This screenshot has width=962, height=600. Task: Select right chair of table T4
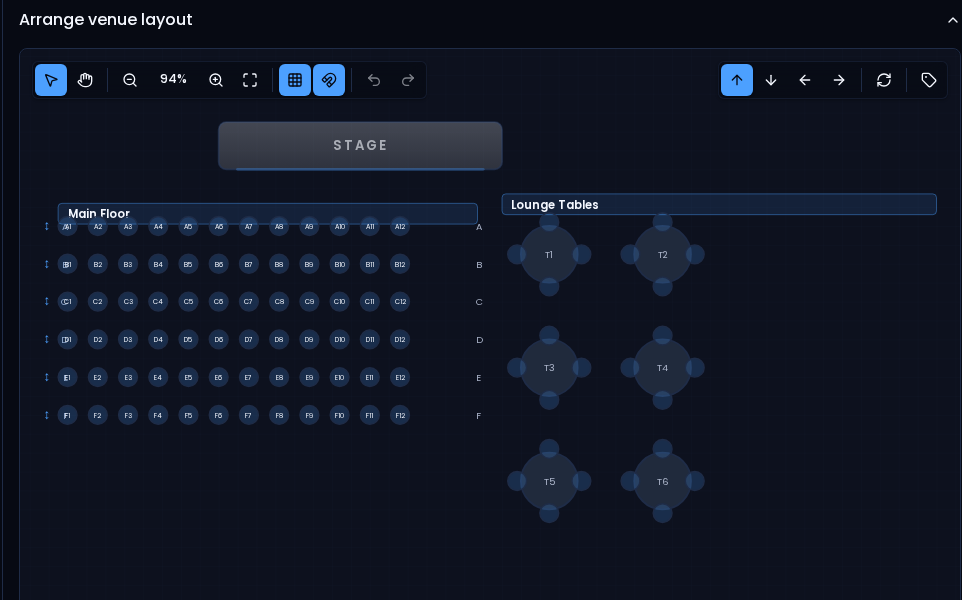click(695, 368)
